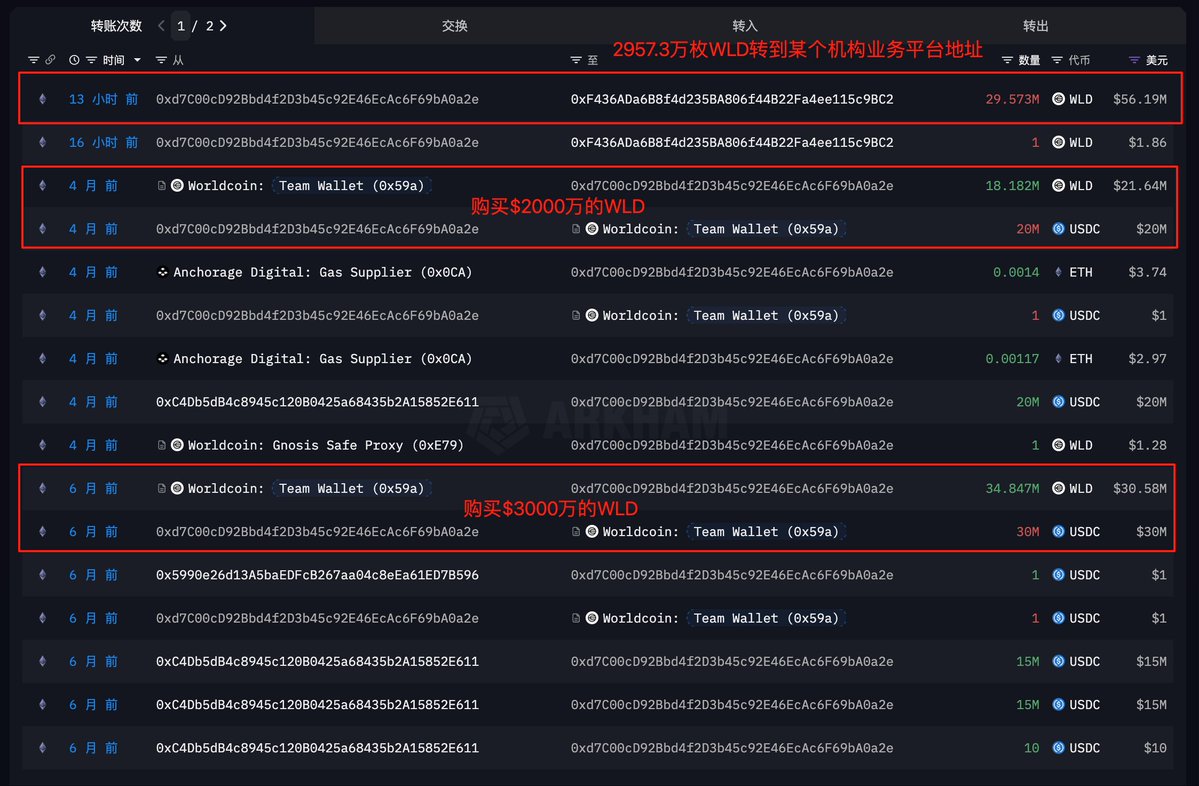Image resolution: width=1199 pixels, height=786 pixels.
Task: Open the filter icon for the 时间 column
Action: pos(91,60)
